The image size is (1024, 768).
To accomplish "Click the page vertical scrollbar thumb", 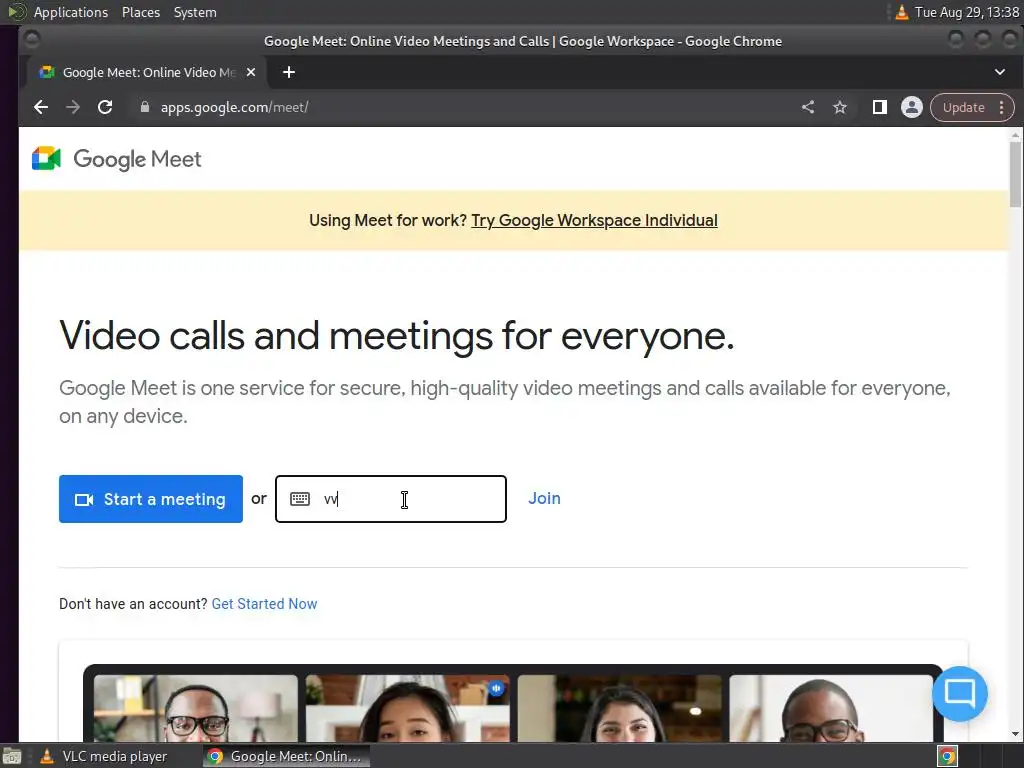I will coord(1015,174).
